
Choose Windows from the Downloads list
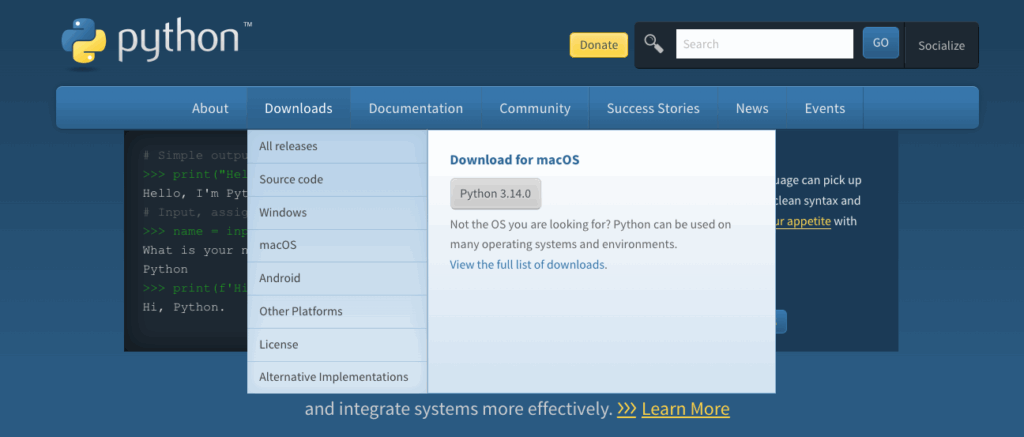pyautogui.click(x=283, y=212)
